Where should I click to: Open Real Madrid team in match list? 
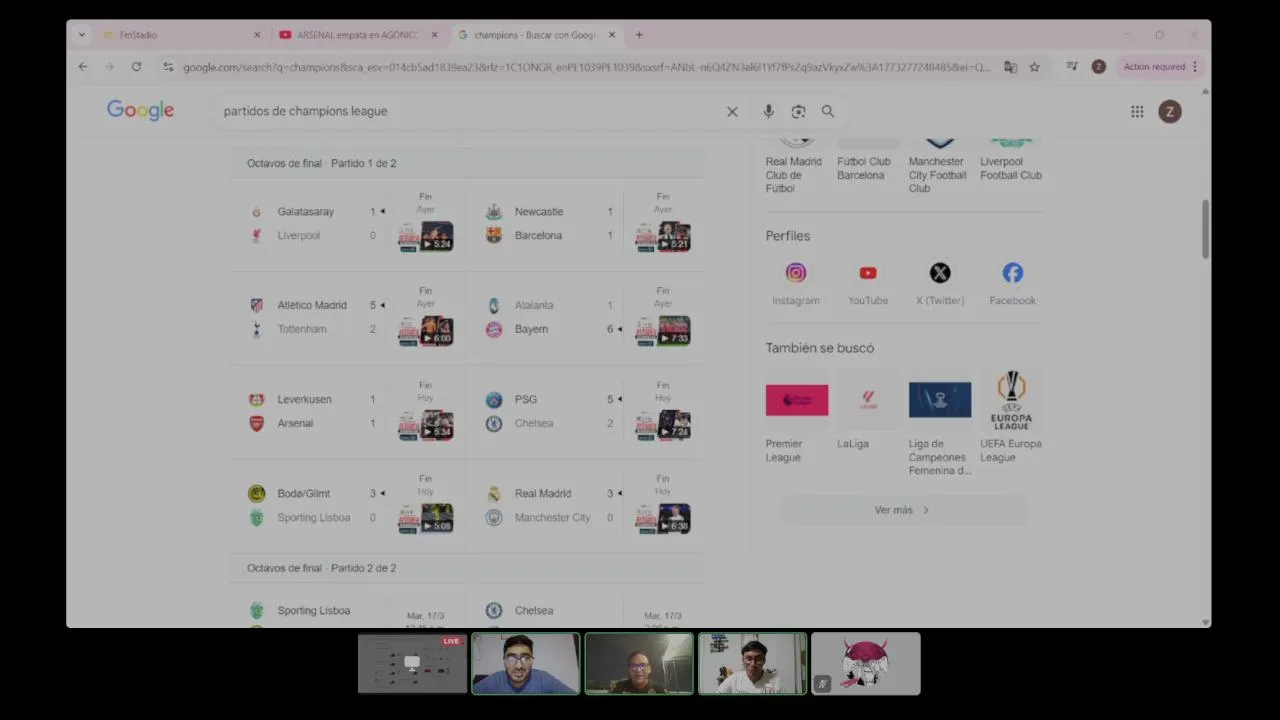[x=543, y=493]
